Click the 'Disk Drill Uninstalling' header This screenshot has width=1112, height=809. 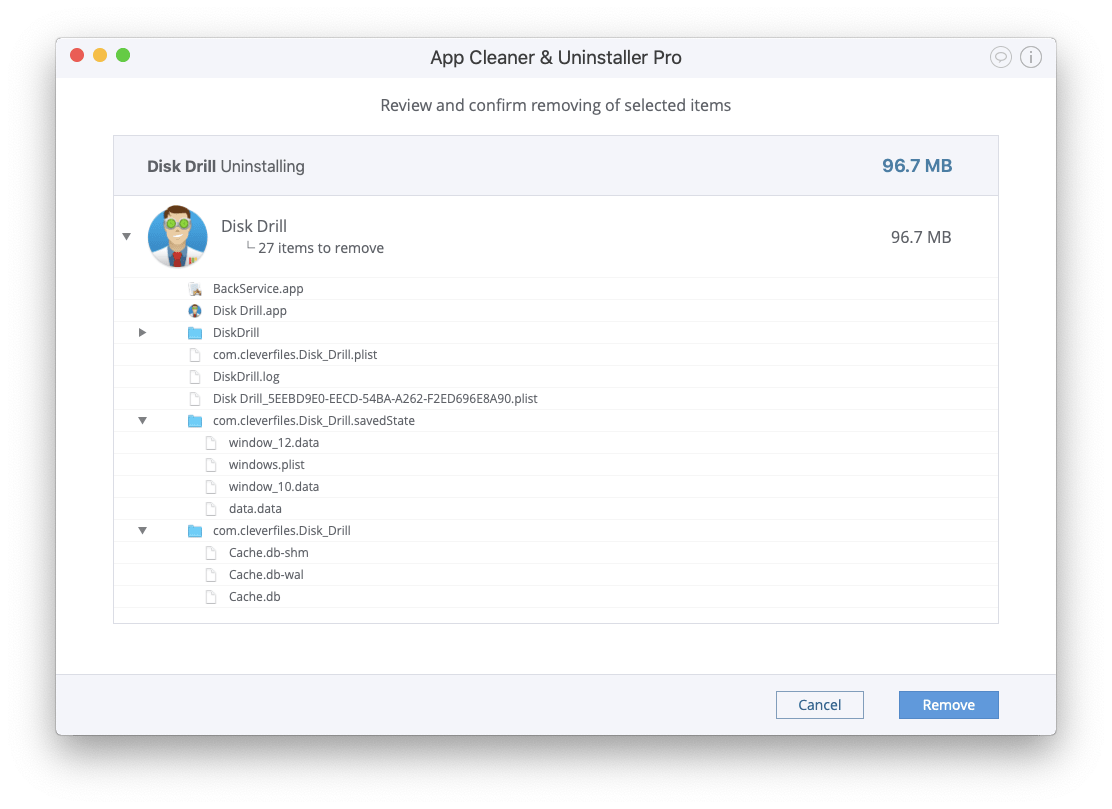(226, 167)
